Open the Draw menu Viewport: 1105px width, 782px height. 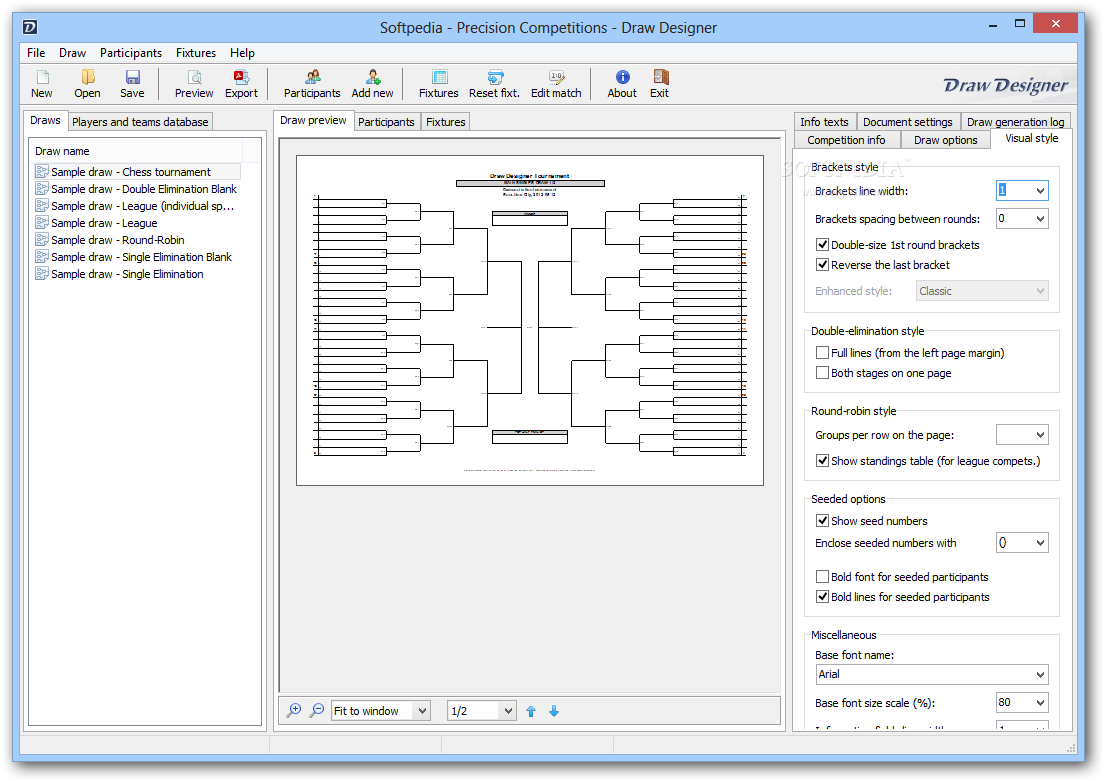click(x=73, y=53)
